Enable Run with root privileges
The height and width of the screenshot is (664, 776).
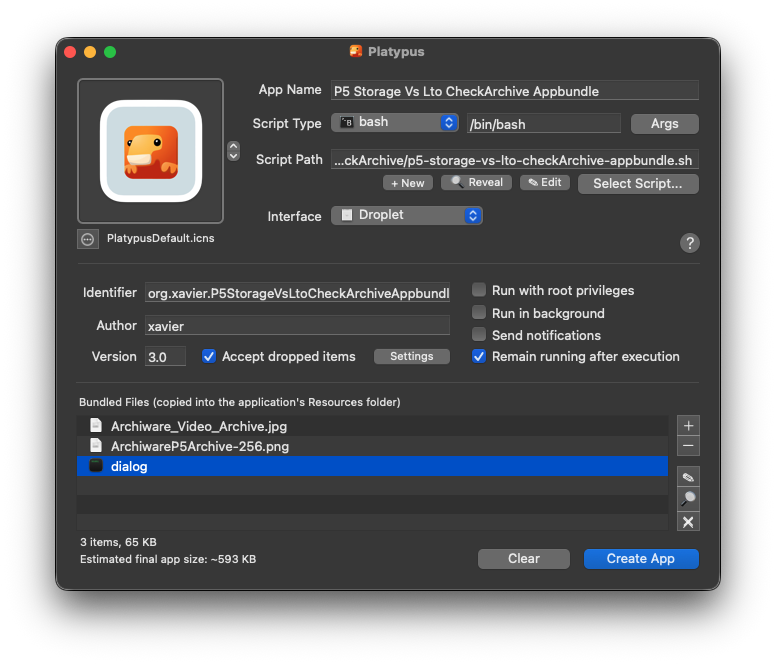pyautogui.click(x=479, y=290)
